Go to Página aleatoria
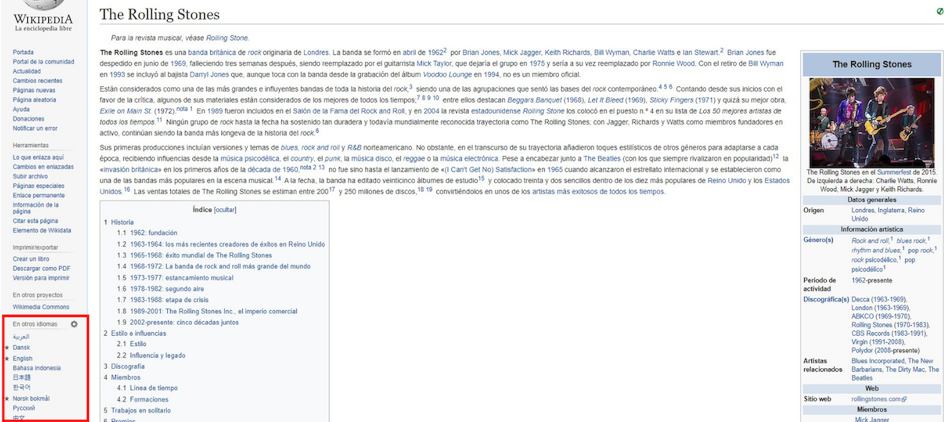Viewport: 945px width, 422px height. click(x=34, y=100)
